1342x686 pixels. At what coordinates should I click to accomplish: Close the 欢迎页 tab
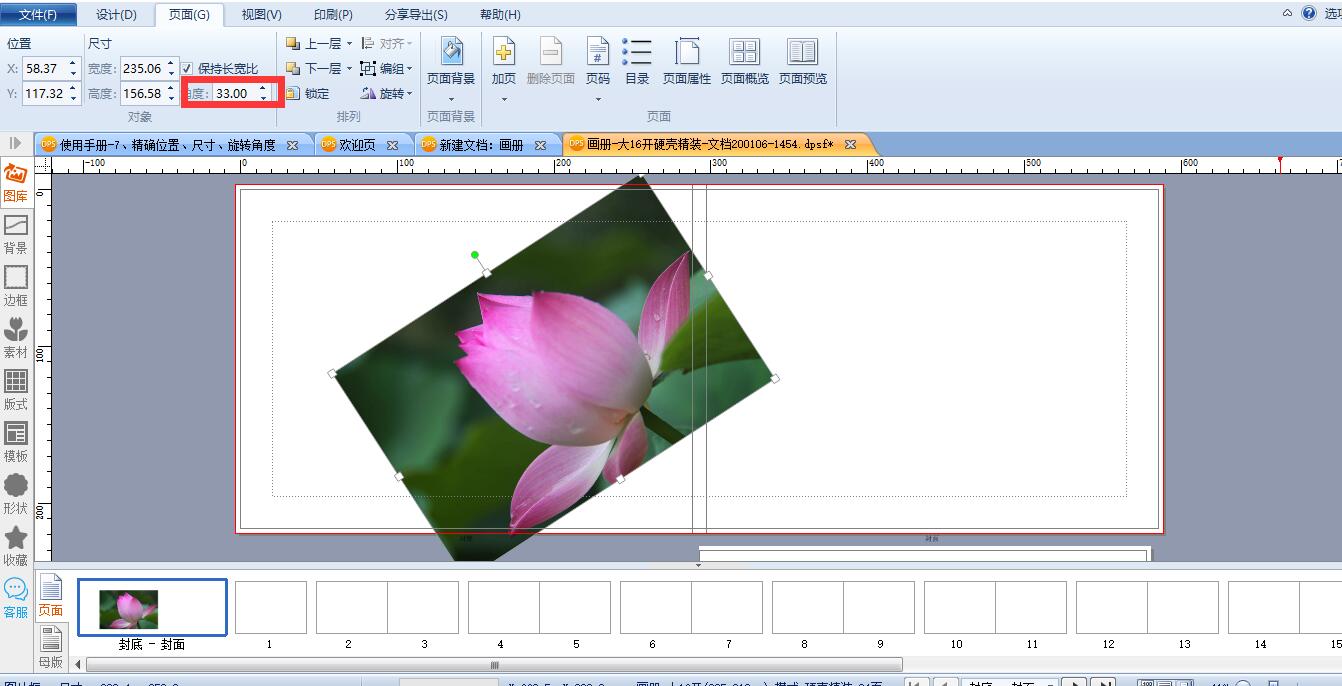(x=393, y=145)
